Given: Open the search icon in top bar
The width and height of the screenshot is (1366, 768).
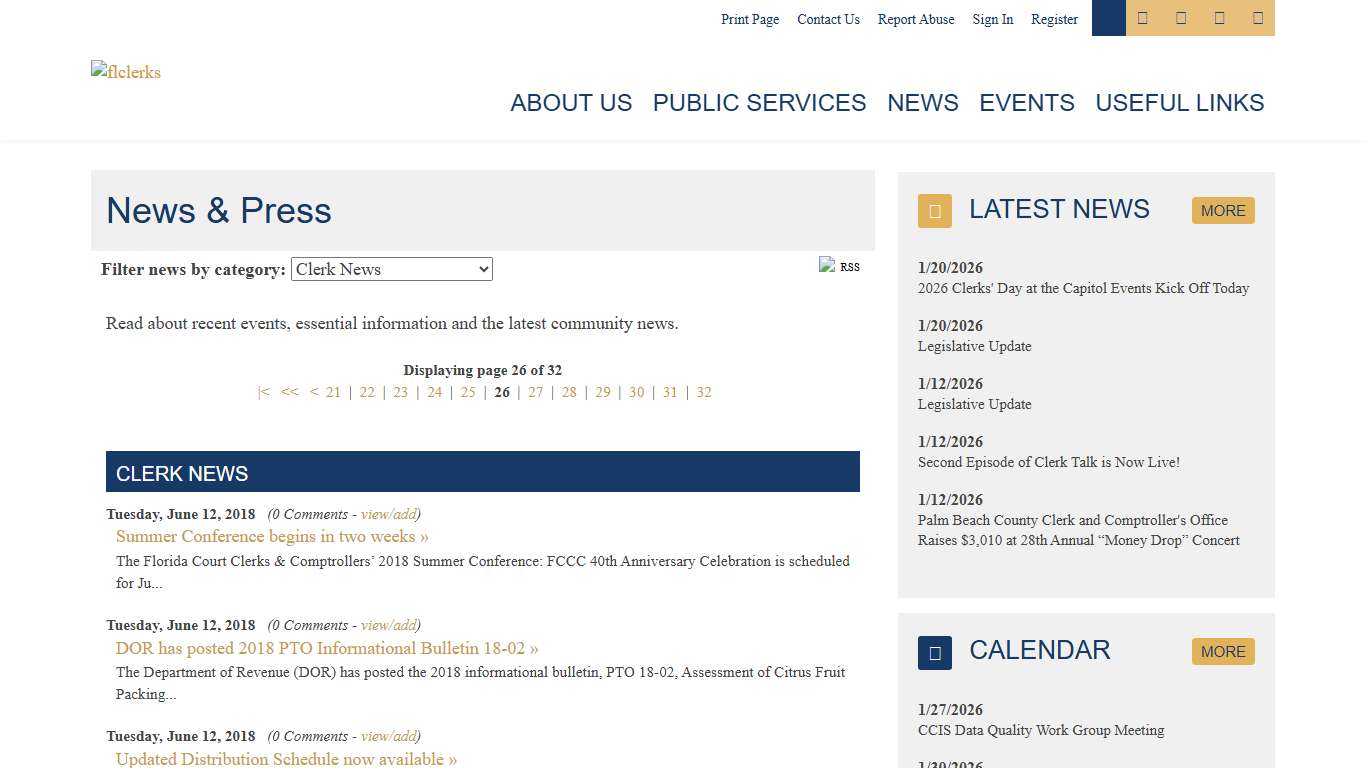Looking at the screenshot, I should 1108,18.
